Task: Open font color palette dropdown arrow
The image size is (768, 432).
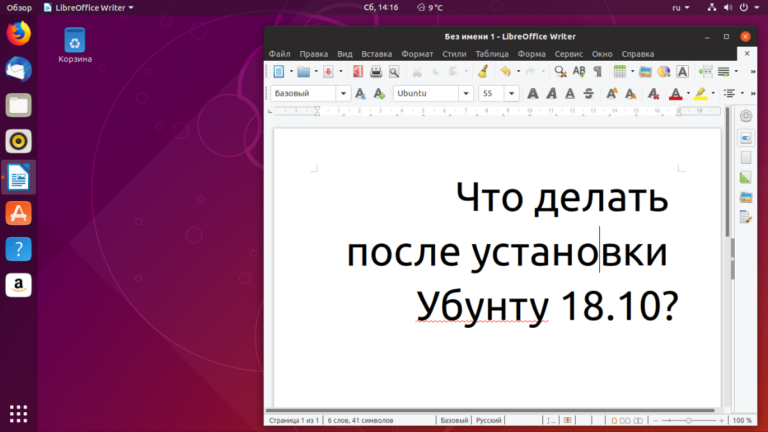Action: point(688,93)
